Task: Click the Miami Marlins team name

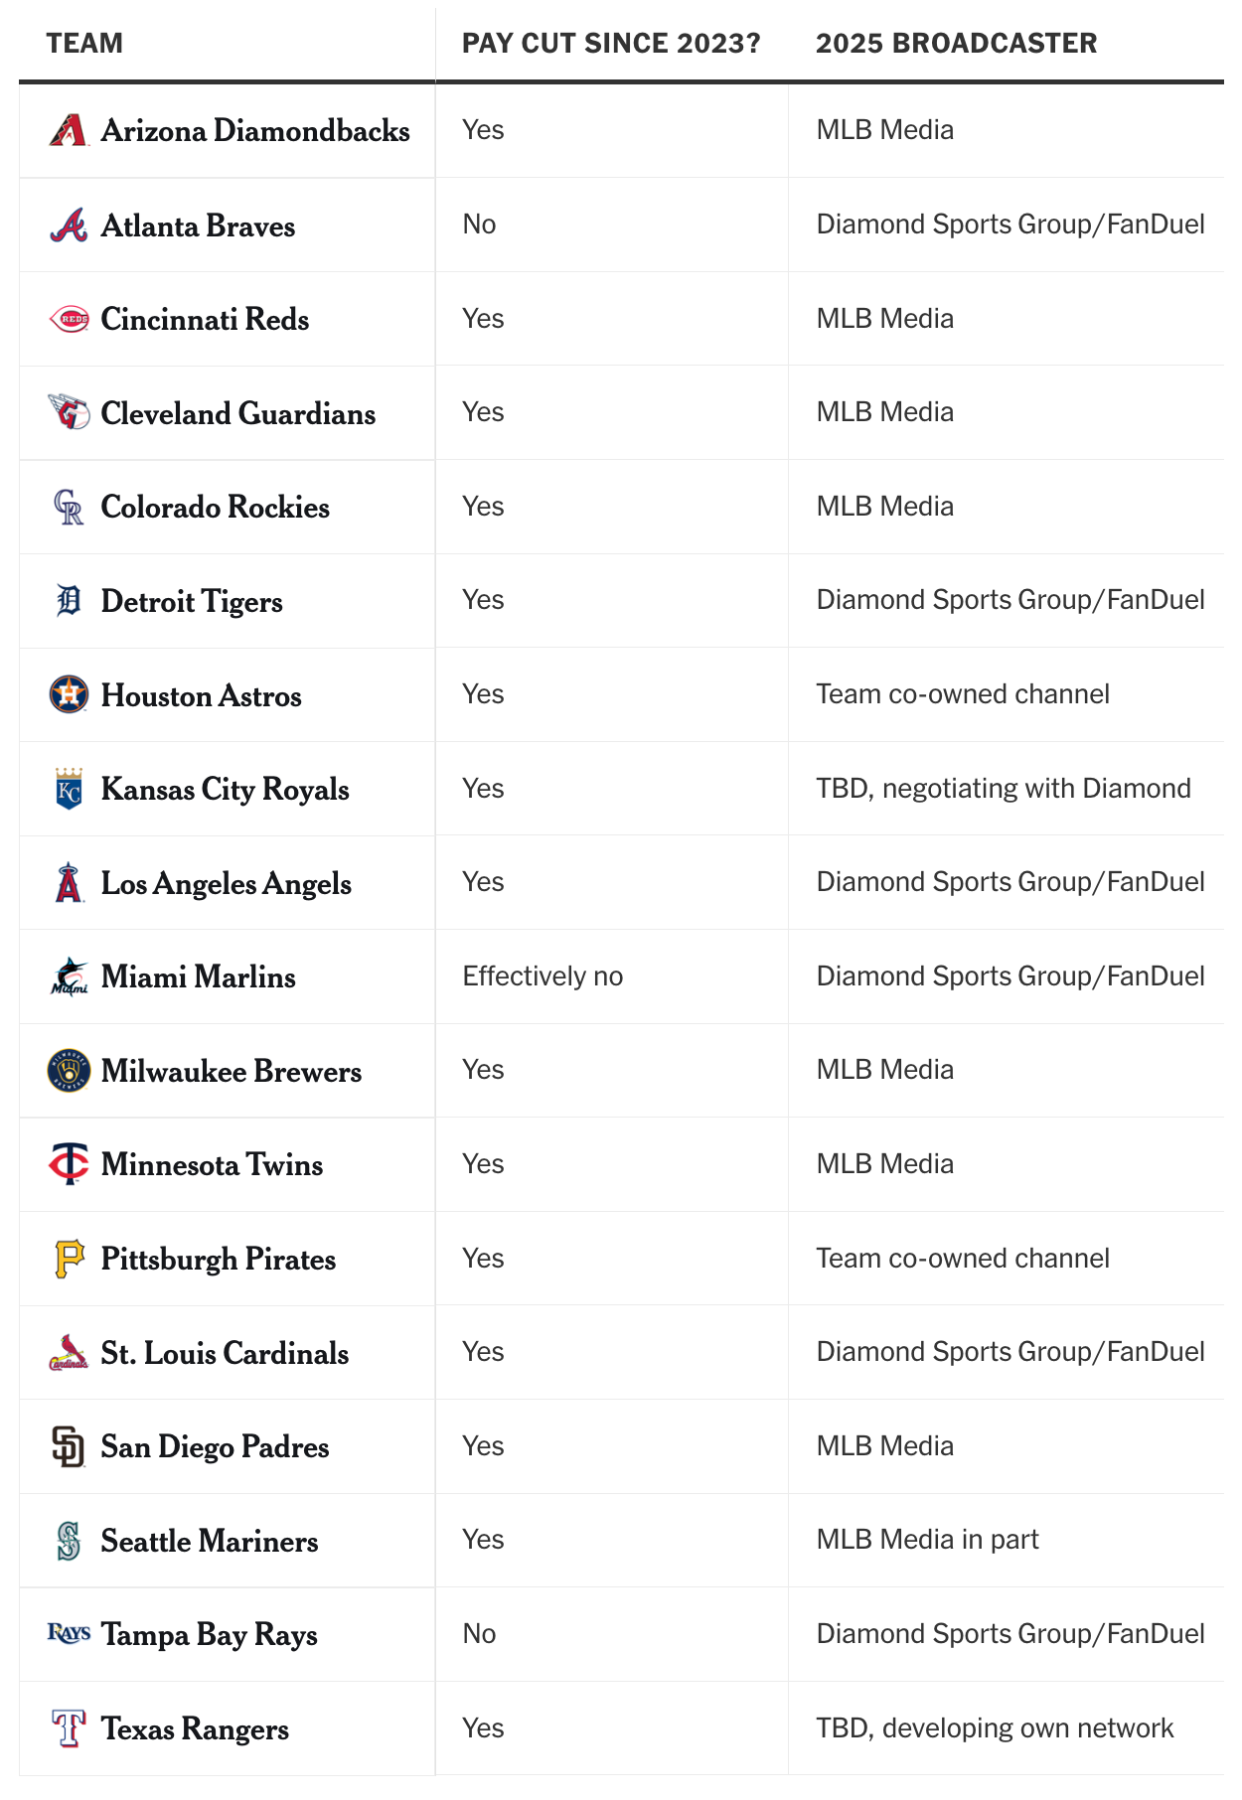Action: (198, 976)
